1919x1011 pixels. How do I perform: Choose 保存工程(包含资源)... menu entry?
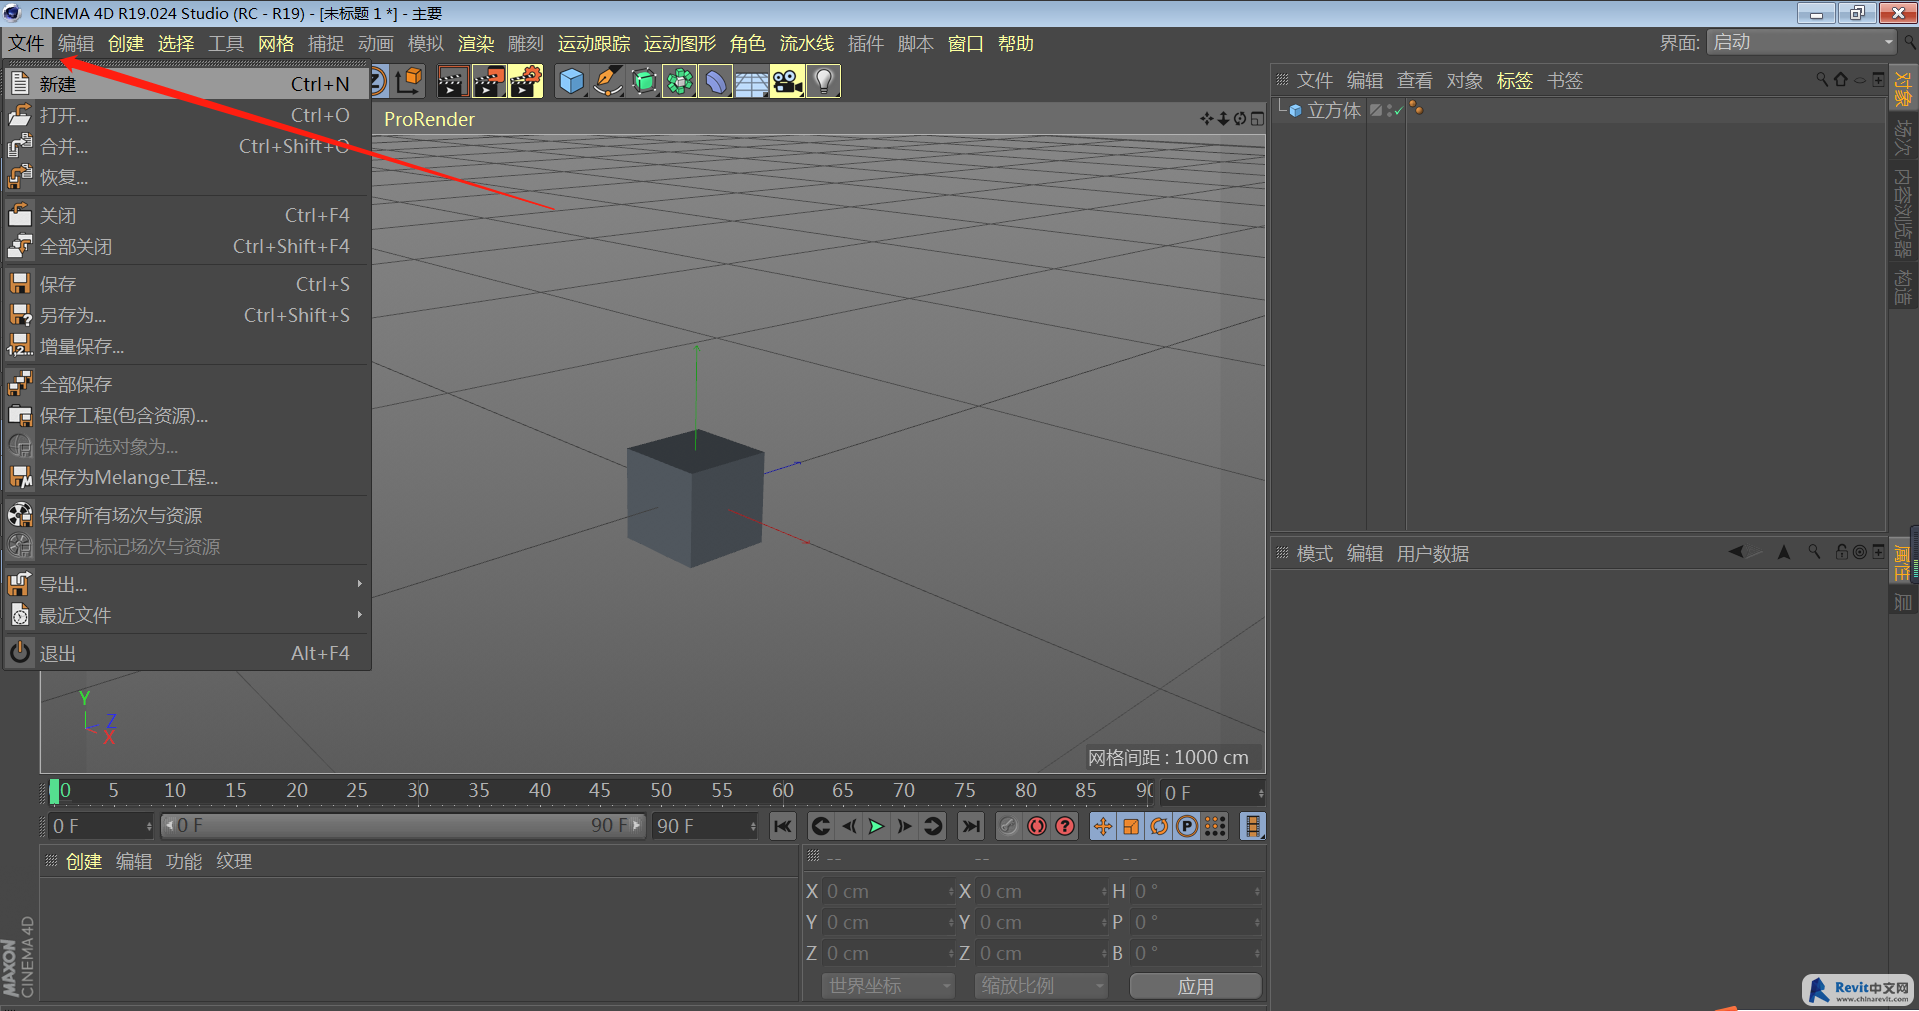[x=186, y=415]
